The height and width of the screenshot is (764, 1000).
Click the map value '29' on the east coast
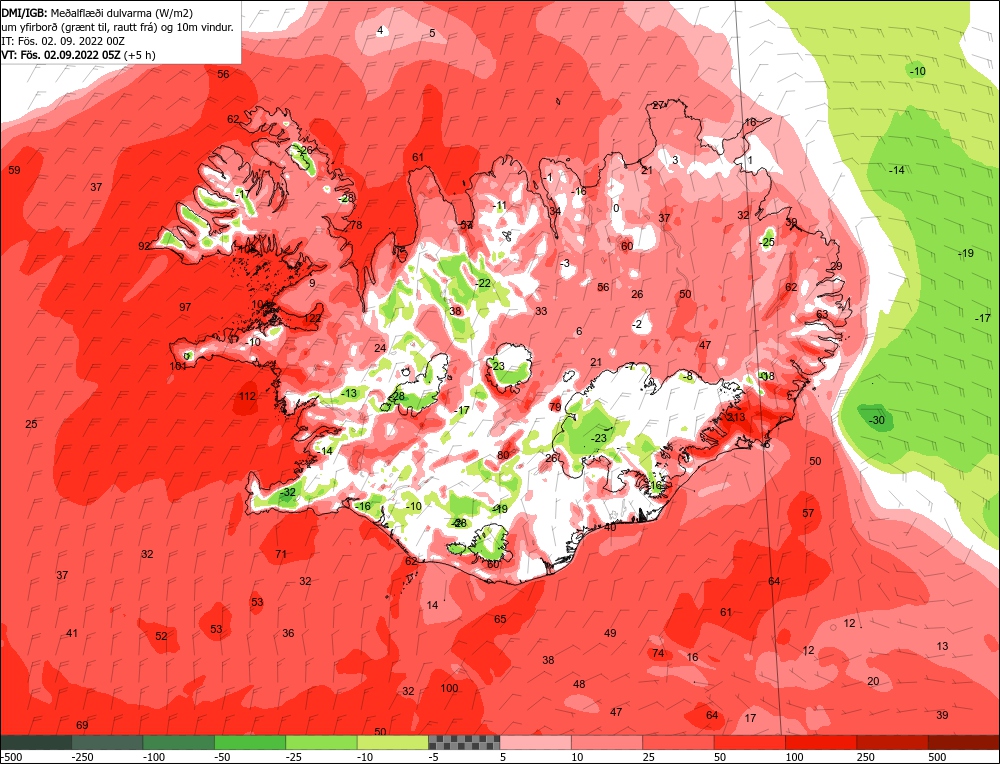(x=836, y=266)
